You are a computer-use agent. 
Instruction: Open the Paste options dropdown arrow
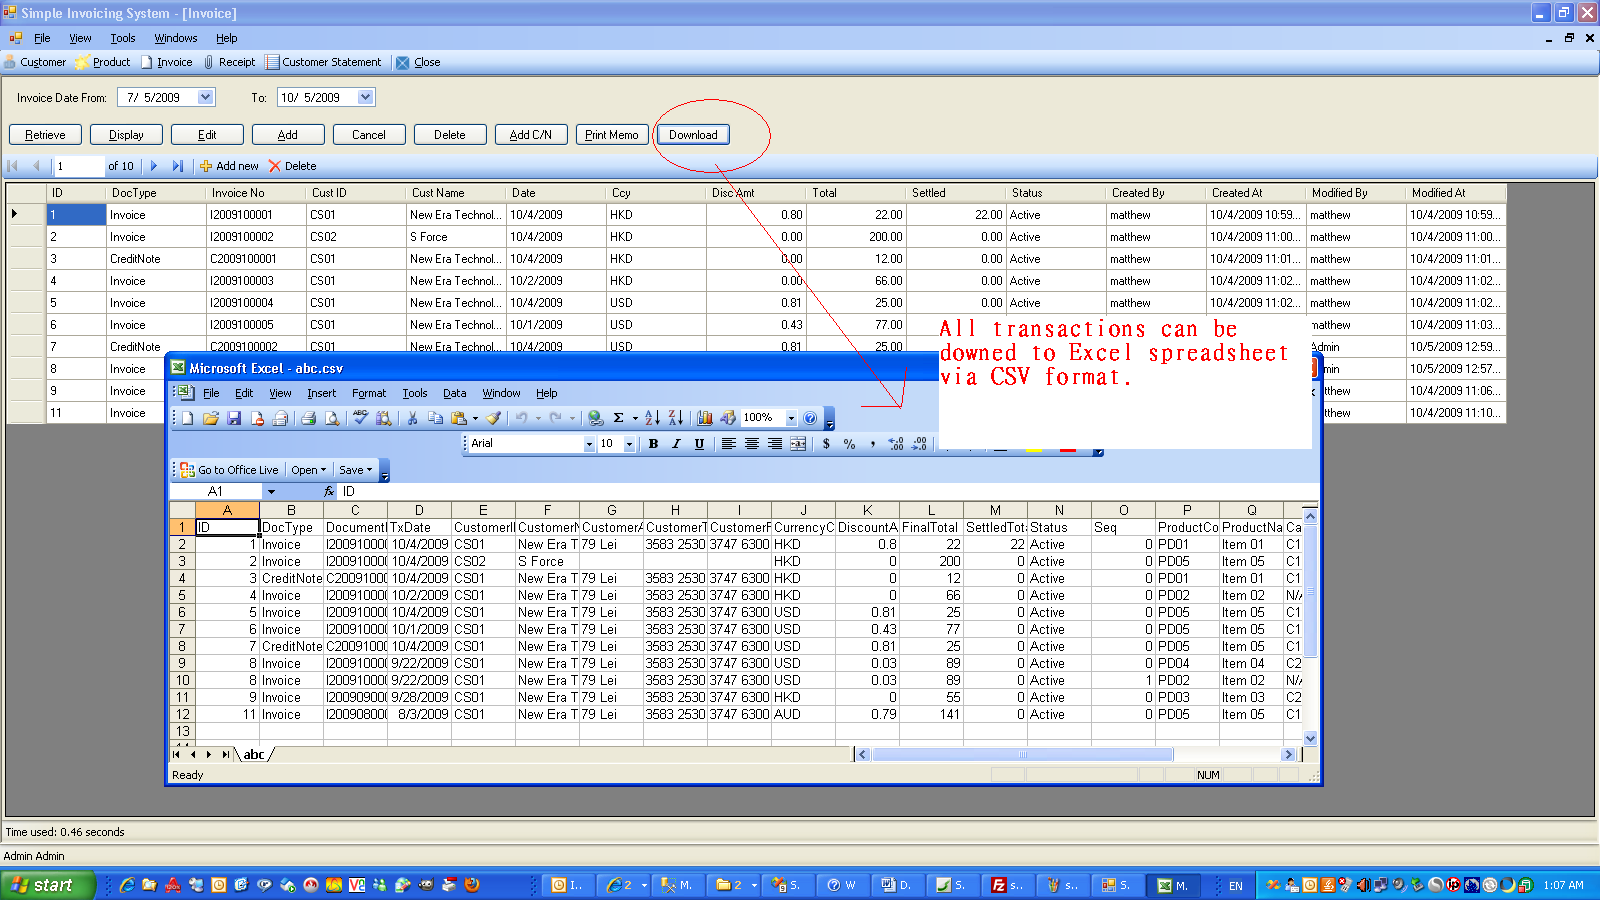[475, 418]
